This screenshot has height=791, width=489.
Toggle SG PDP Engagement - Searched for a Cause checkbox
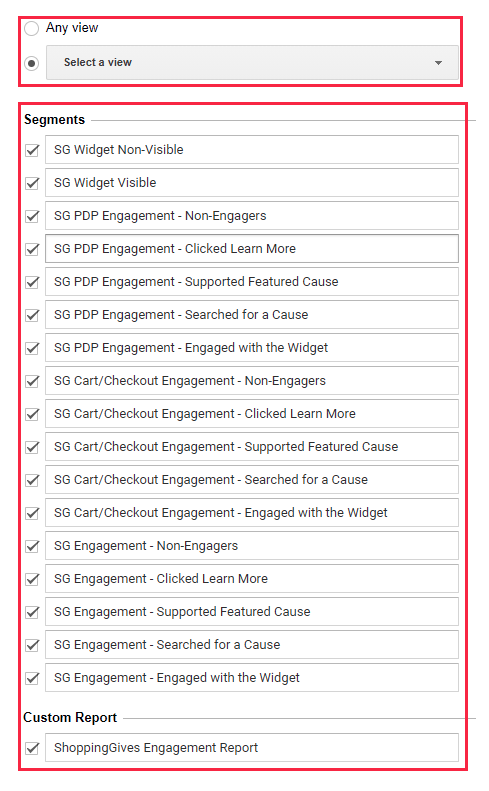coord(32,315)
